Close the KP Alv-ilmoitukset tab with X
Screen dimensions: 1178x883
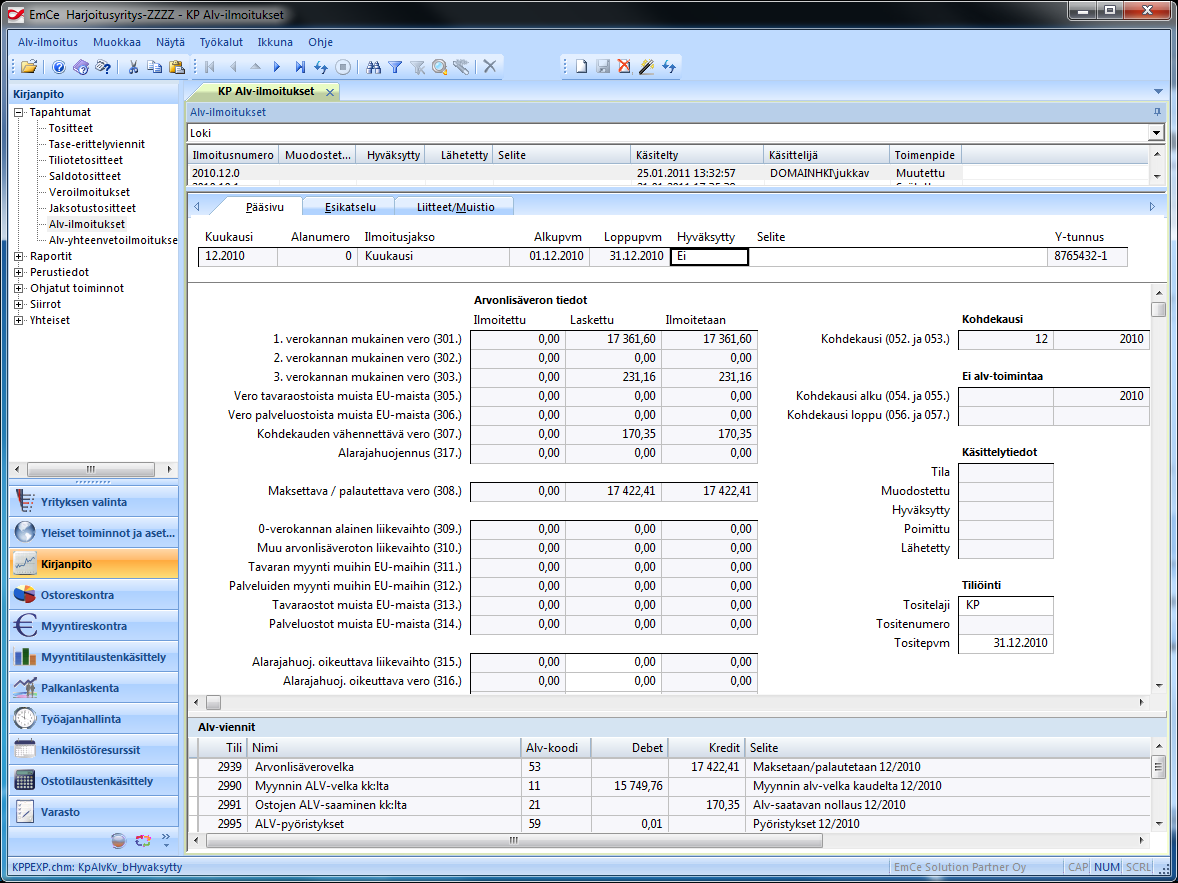(330, 92)
